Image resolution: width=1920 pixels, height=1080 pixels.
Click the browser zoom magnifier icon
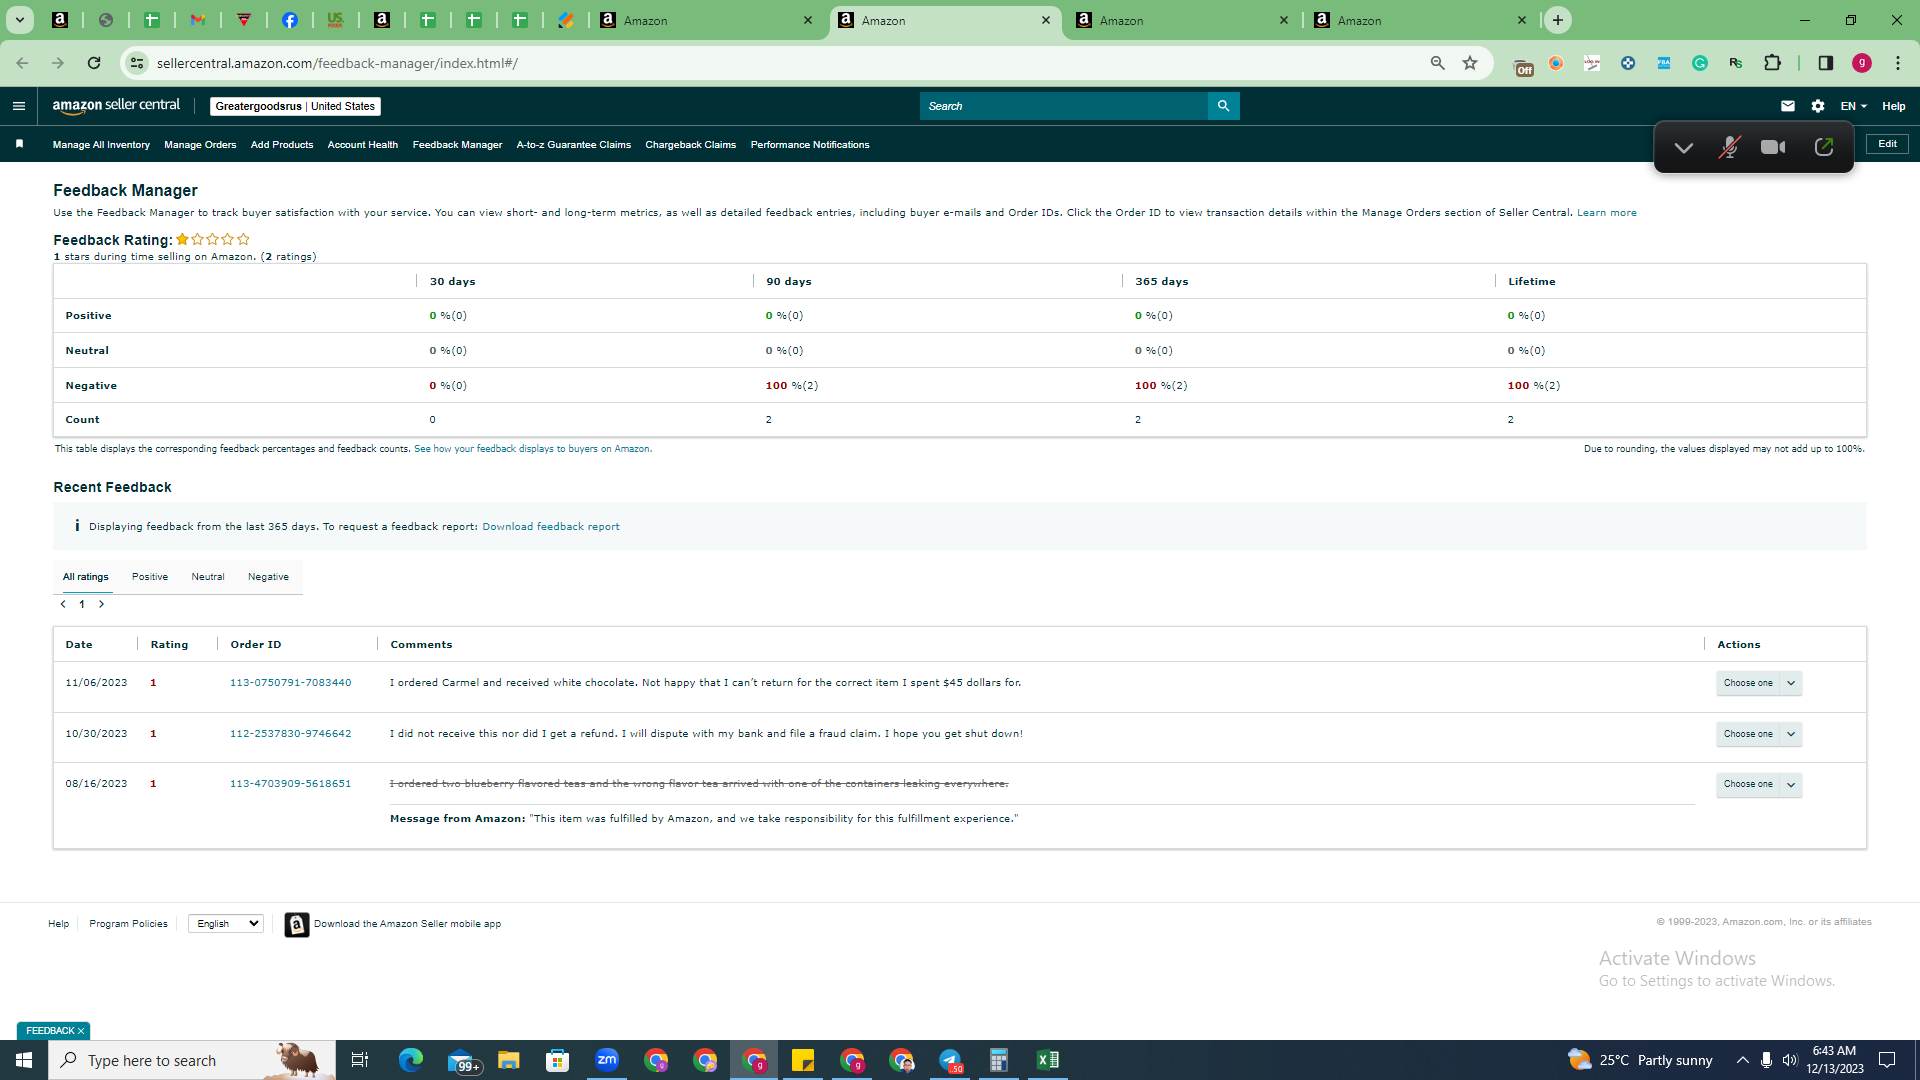point(1437,63)
